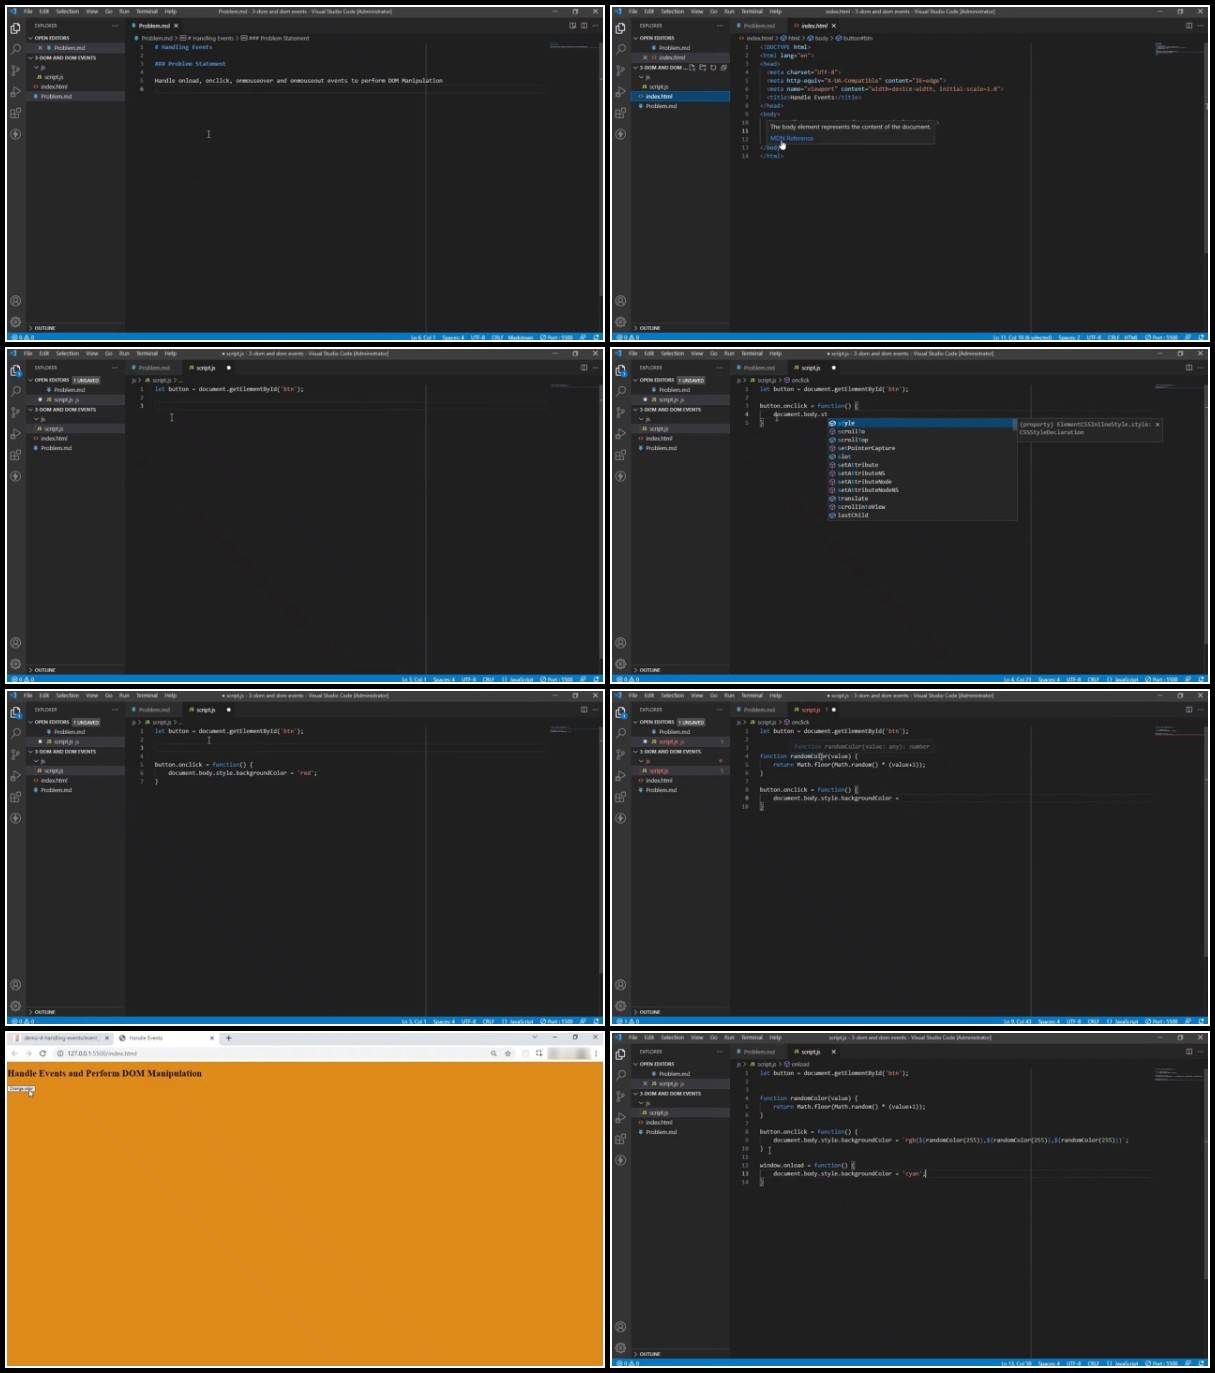Image resolution: width=1215 pixels, height=1373 pixels.
Task: Select 'setAttribute' suggestion in the autocomplete list
Action: (x=920, y=465)
